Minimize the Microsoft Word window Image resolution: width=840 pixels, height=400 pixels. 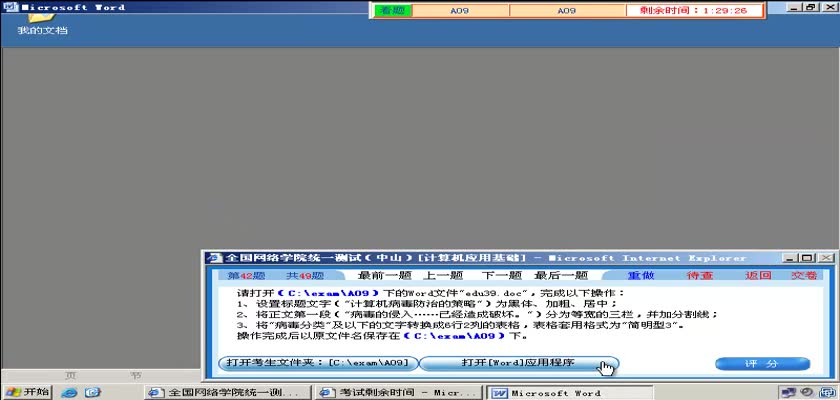point(794,7)
